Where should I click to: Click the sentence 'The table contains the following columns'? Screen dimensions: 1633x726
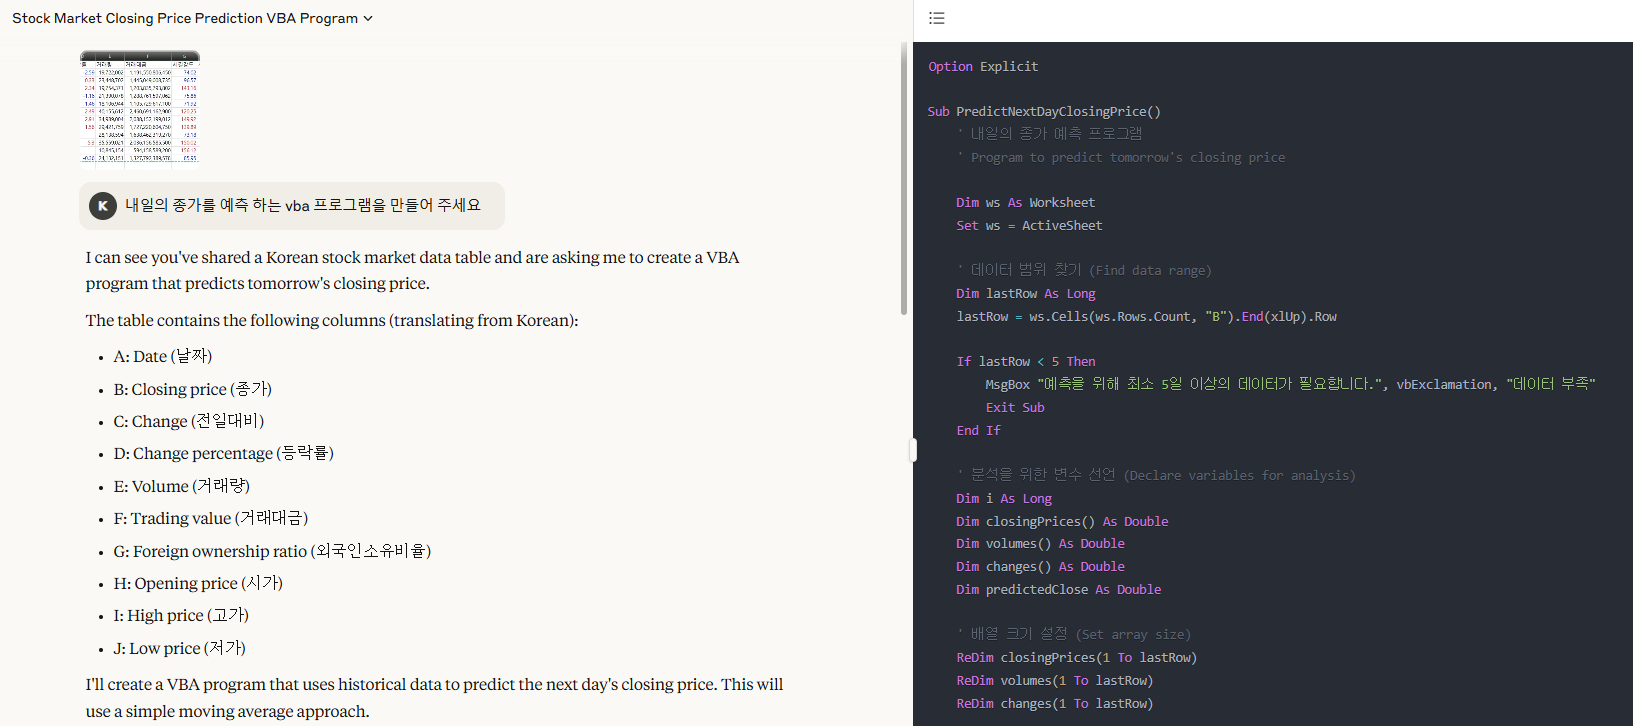(332, 320)
